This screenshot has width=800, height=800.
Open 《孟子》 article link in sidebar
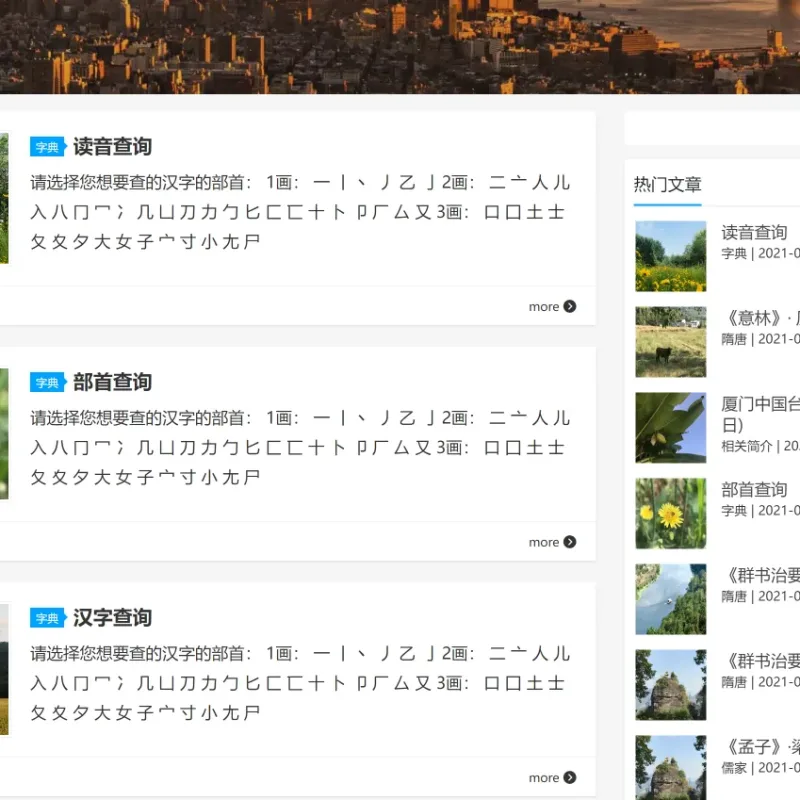coord(761,747)
